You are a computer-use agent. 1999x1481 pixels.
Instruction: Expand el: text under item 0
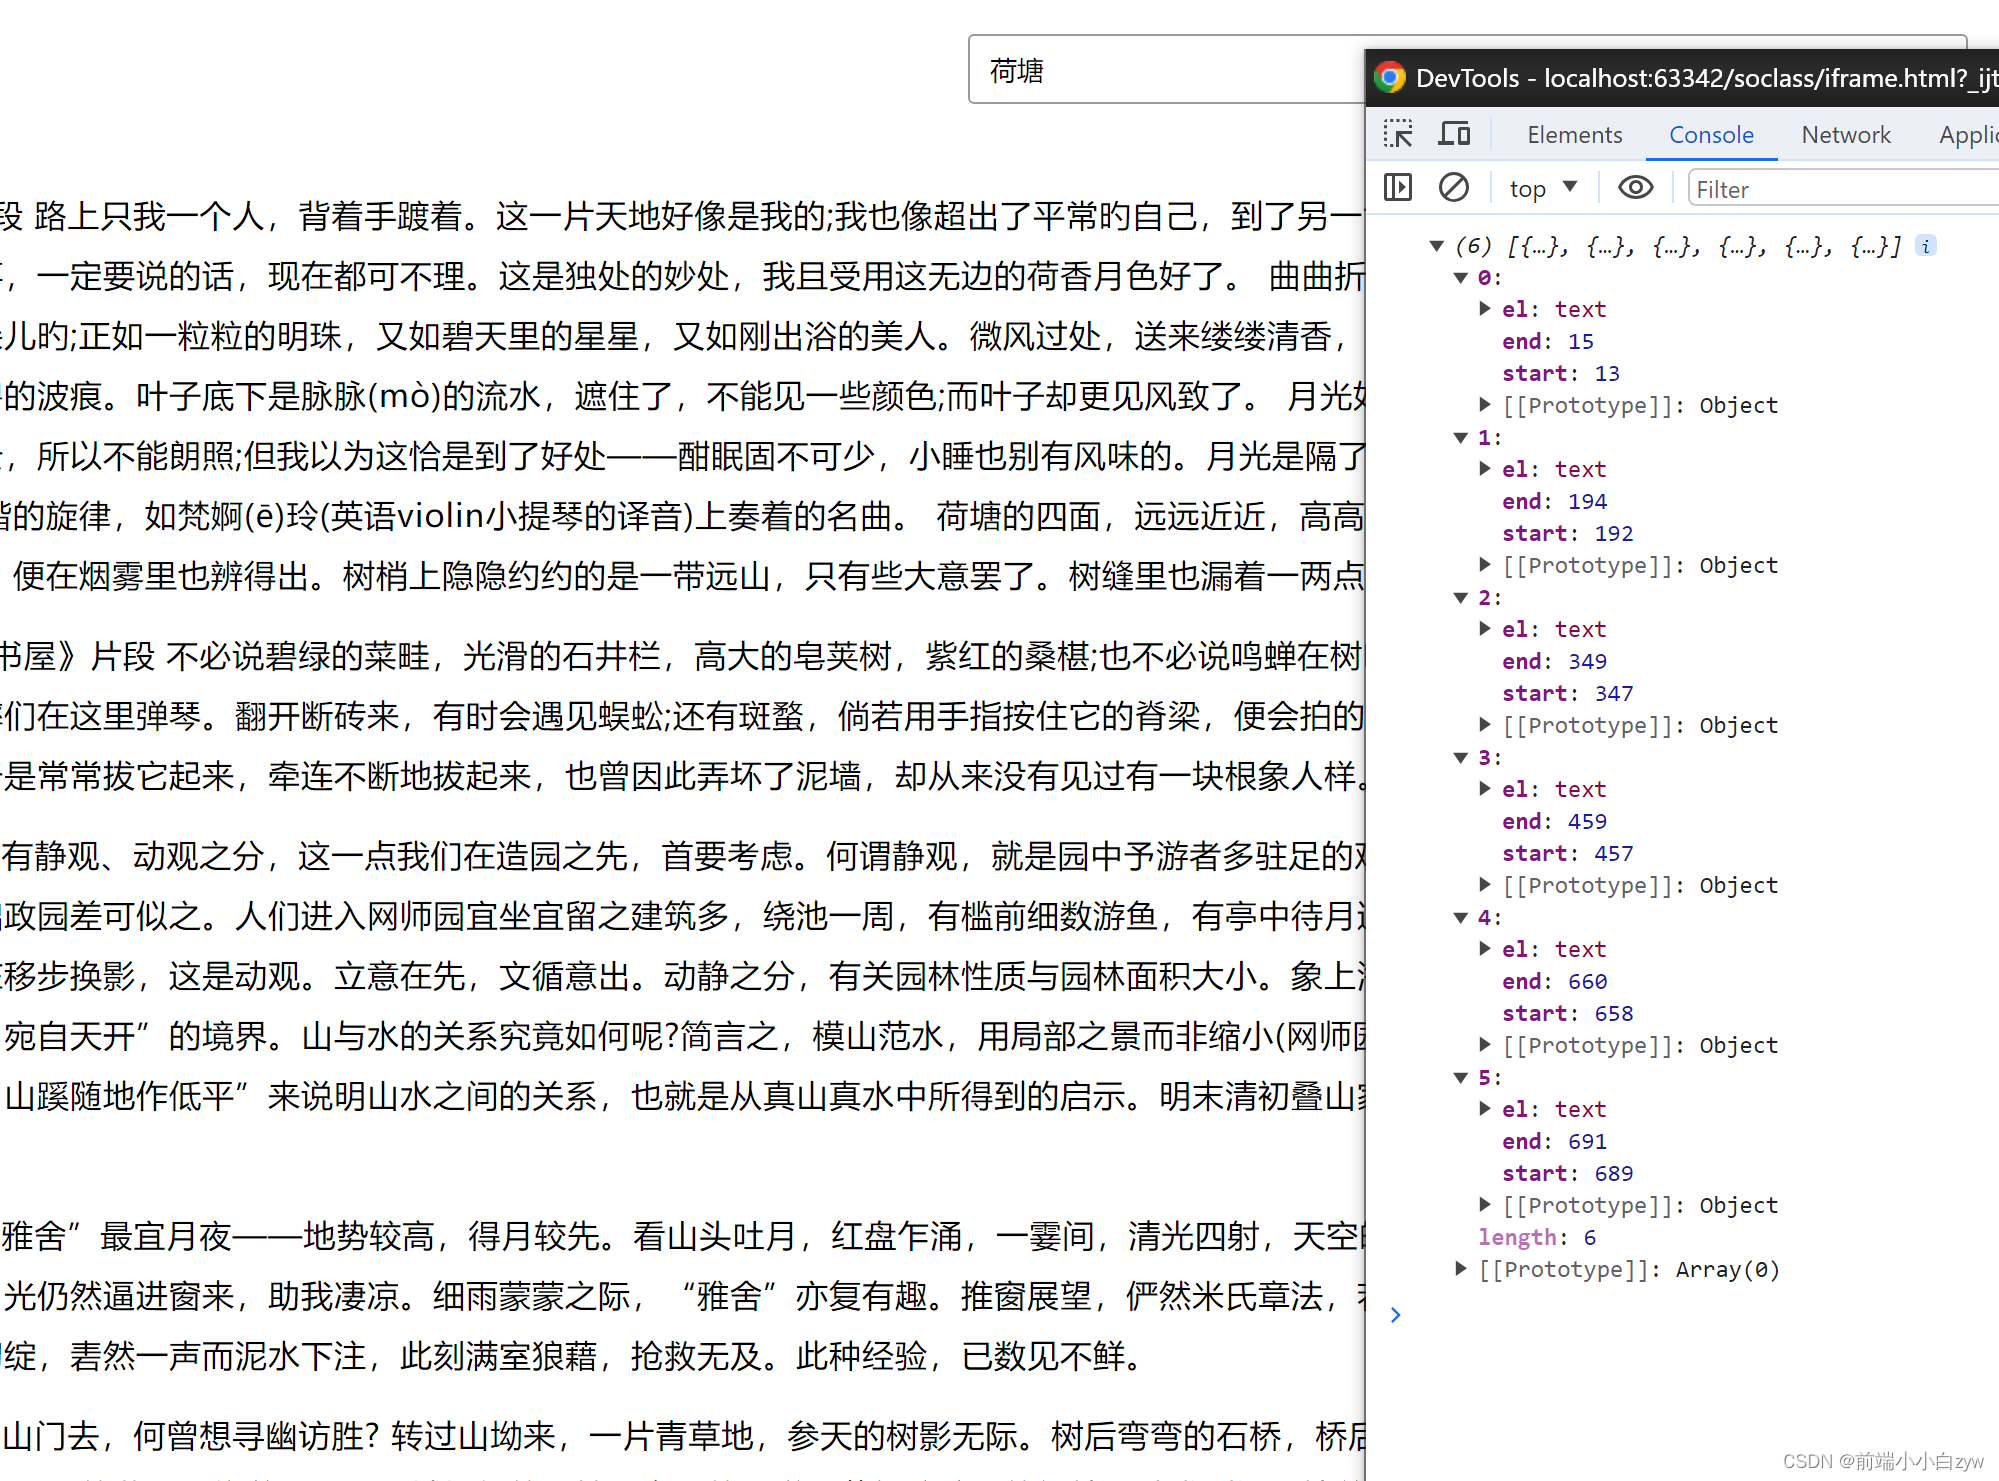[x=1485, y=309]
